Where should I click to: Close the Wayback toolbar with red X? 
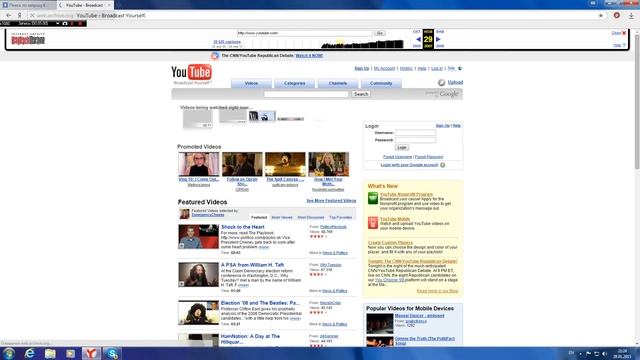pos(624,33)
